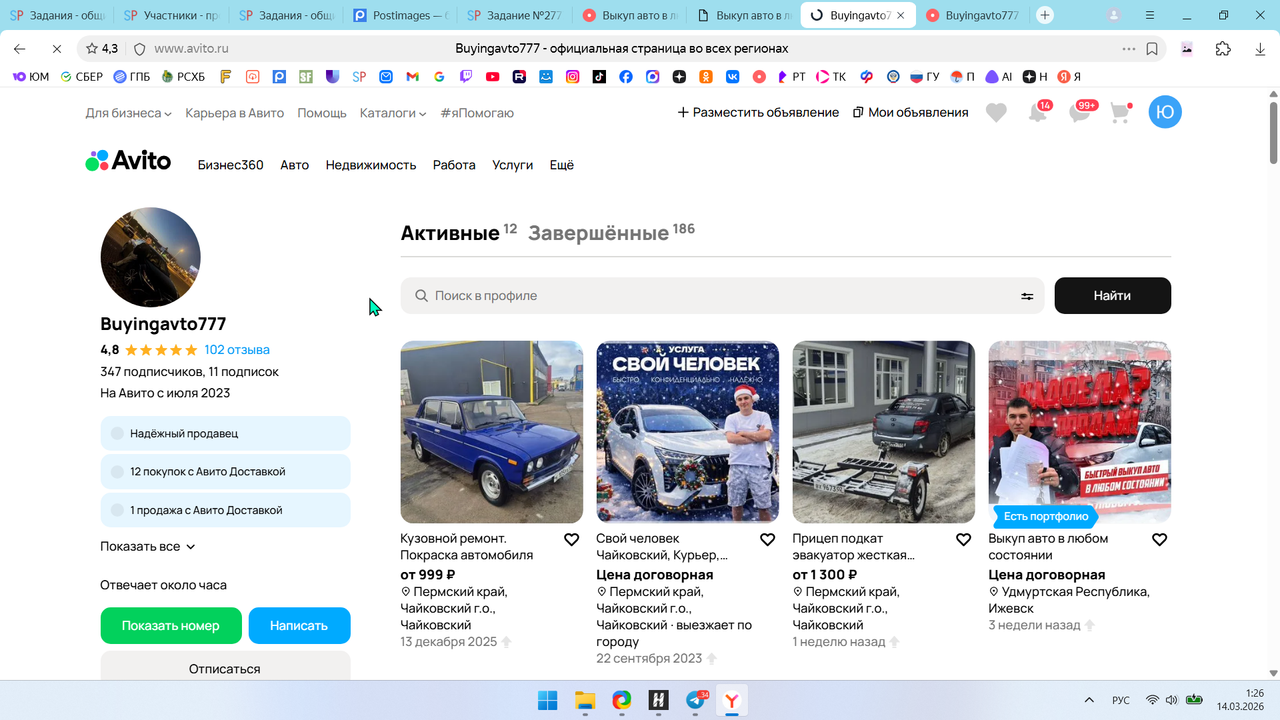Open Работа category

pyautogui.click(x=454, y=165)
